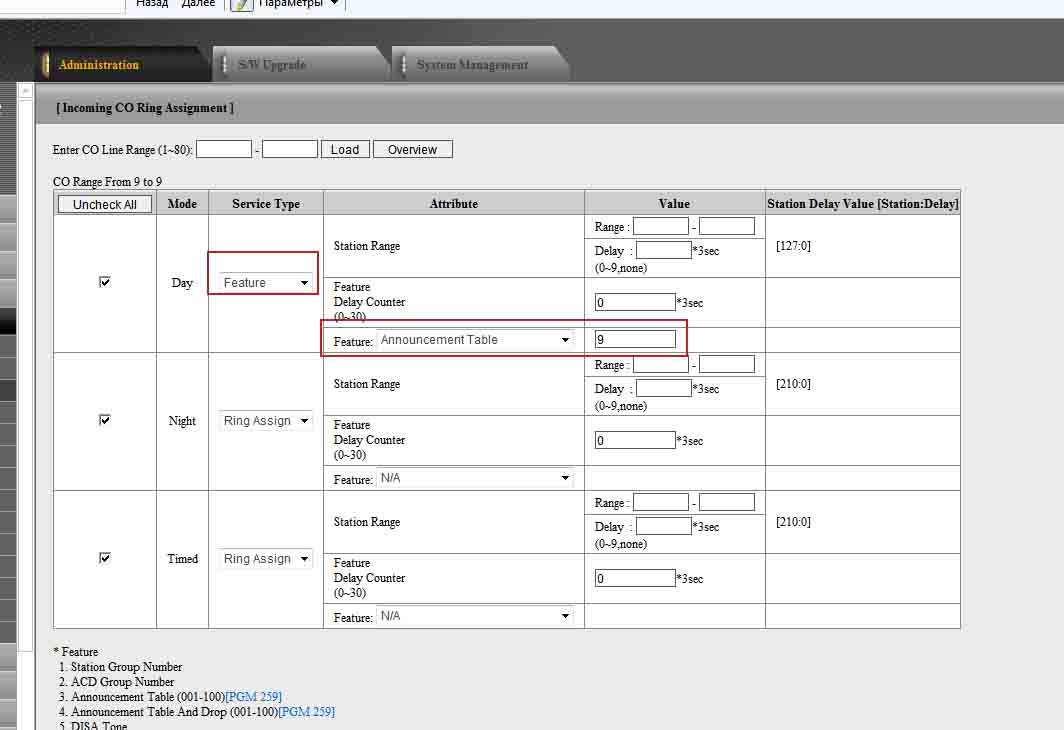1064x730 pixels.
Task: Open the S/W Upgrade tab
Action: tap(272, 65)
